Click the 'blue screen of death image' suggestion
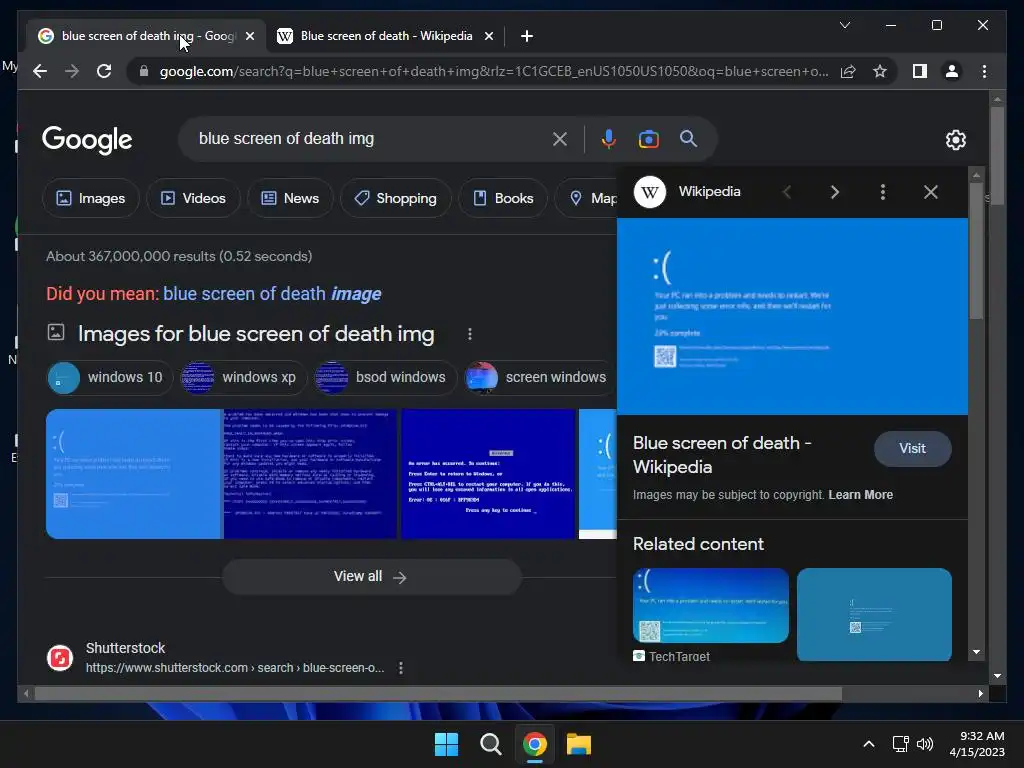Screen dimensions: 1024x768 [x=272, y=294]
